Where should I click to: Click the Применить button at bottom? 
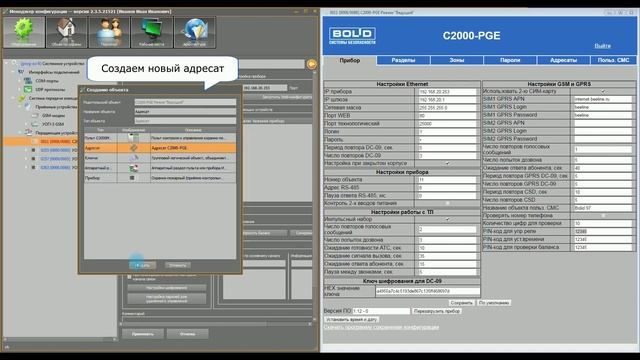tap(143, 334)
